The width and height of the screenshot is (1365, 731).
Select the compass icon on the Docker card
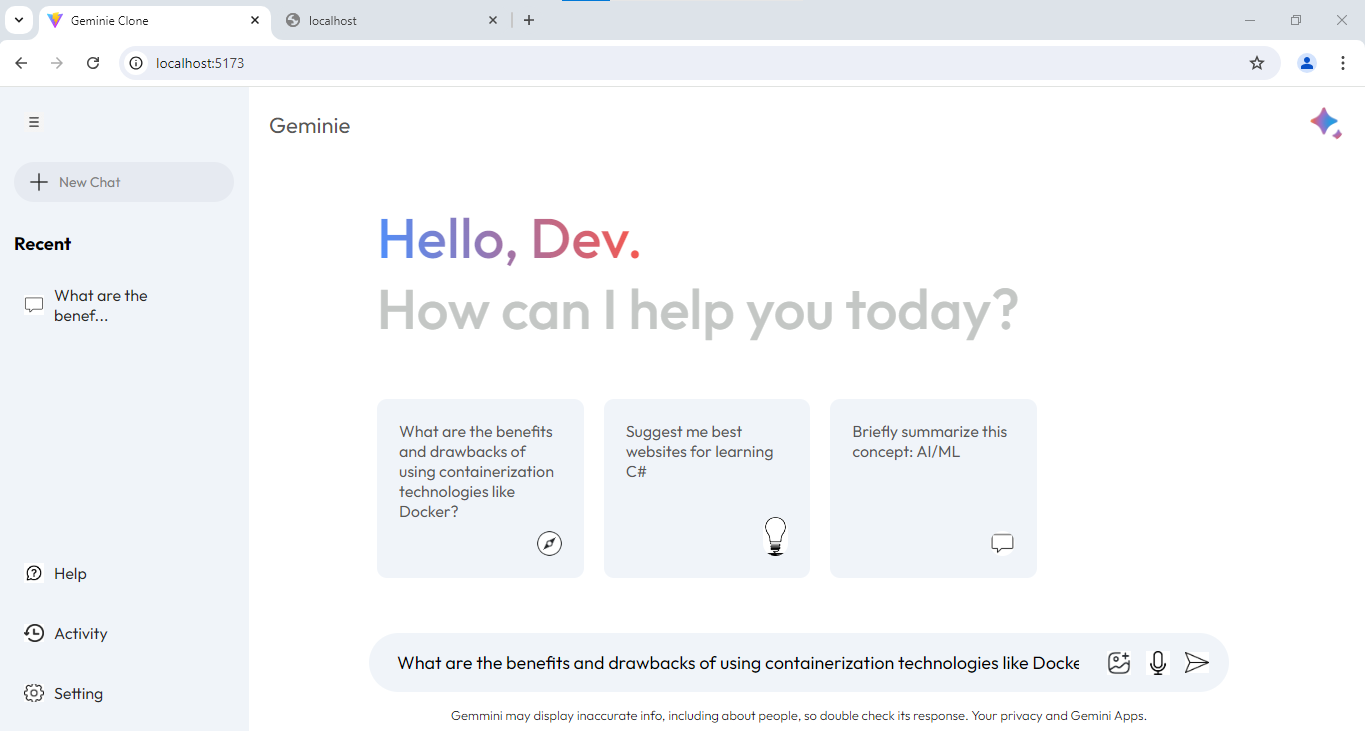point(549,543)
